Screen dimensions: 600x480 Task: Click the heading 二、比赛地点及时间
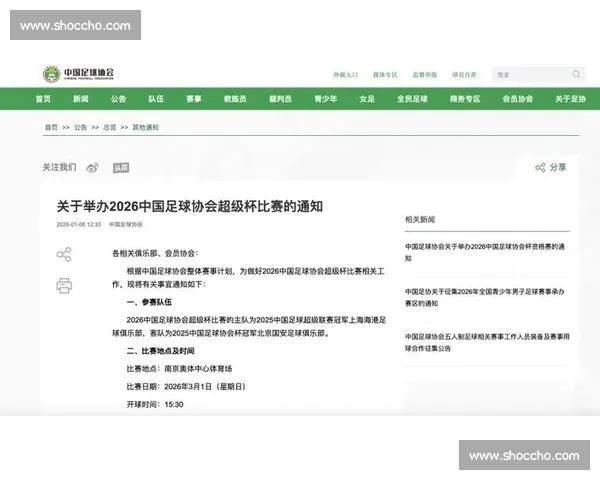[160, 351]
